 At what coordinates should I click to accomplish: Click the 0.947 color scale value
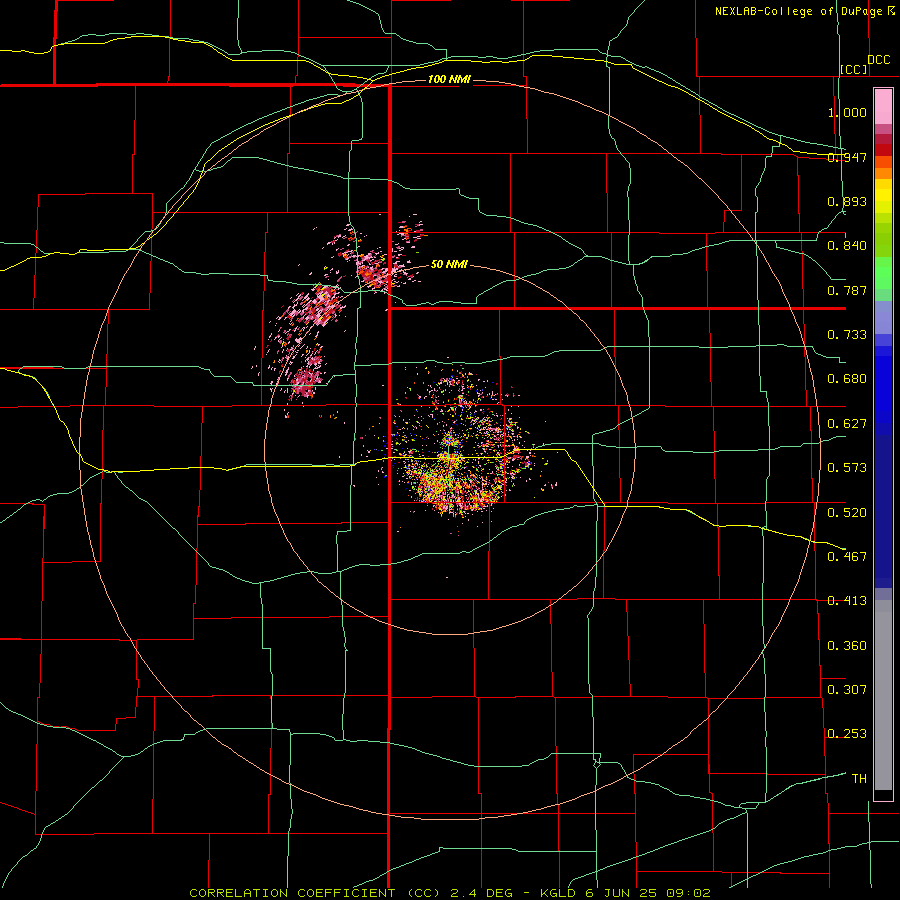point(847,157)
